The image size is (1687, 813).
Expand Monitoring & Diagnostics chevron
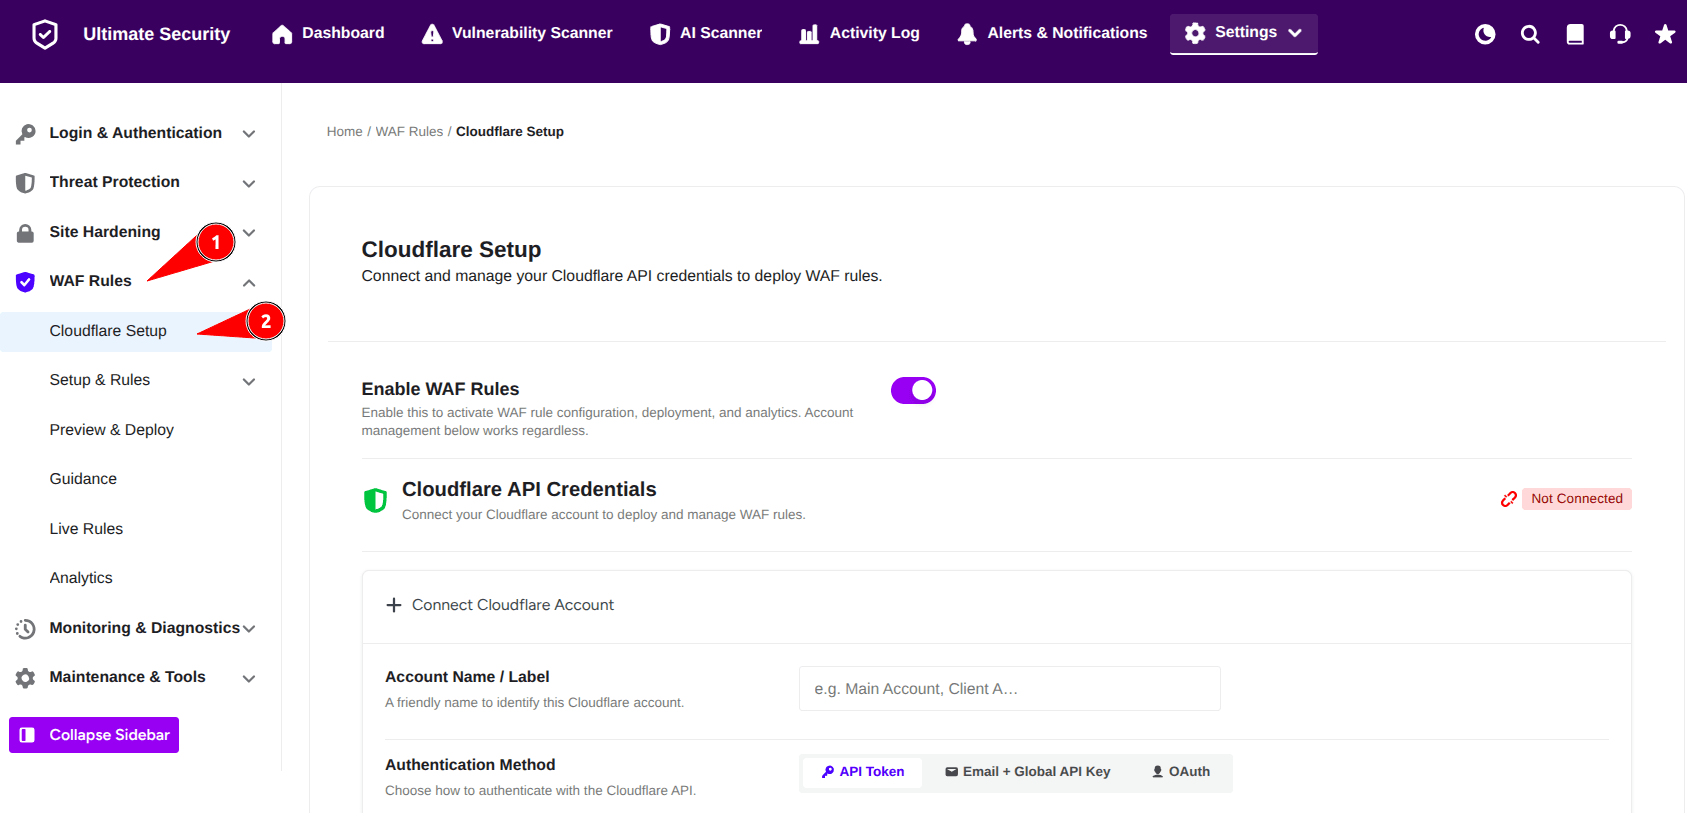pyautogui.click(x=249, y=629)
